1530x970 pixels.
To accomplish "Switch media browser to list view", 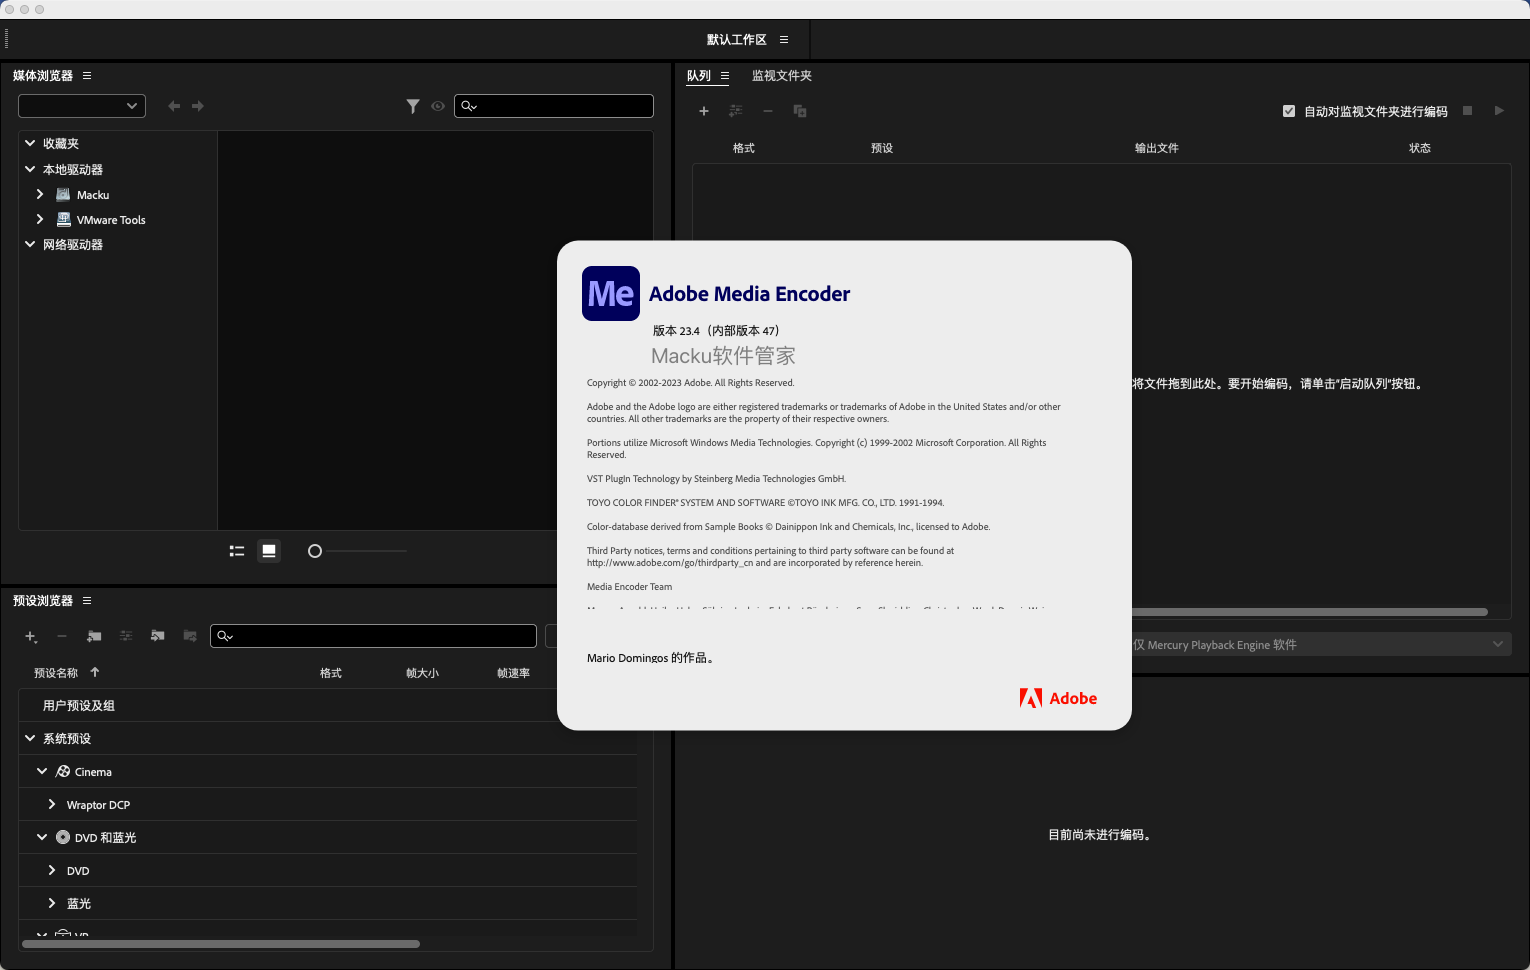I will 237,551.
